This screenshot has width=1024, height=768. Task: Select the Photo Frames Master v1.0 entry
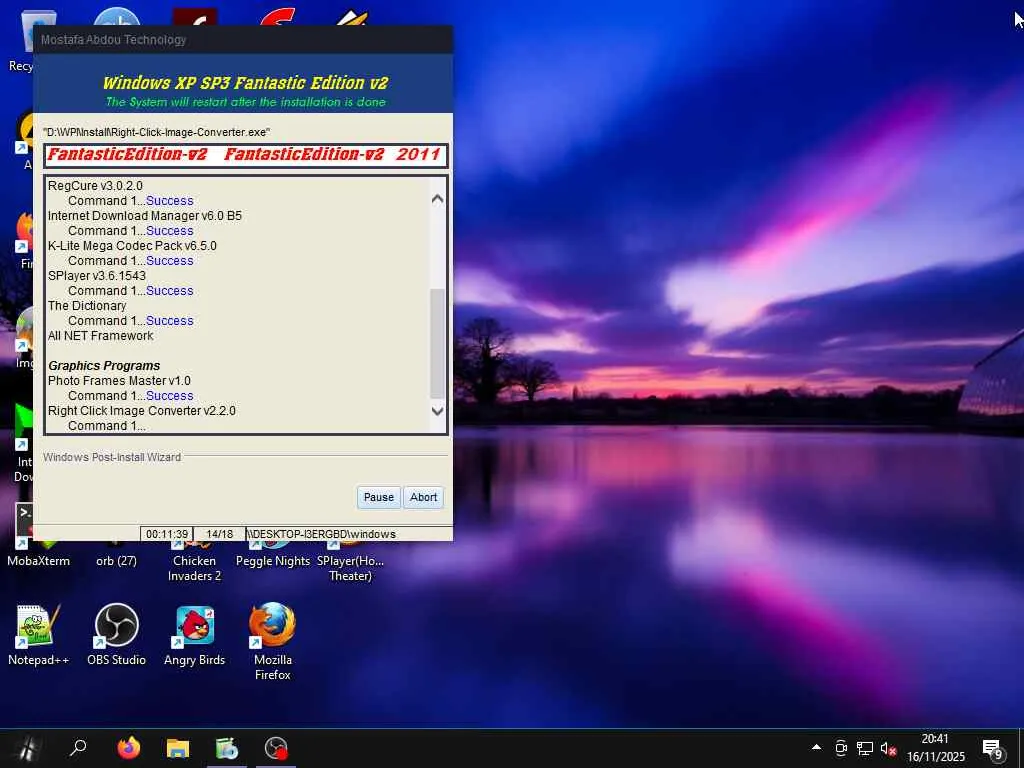(120, 381)
